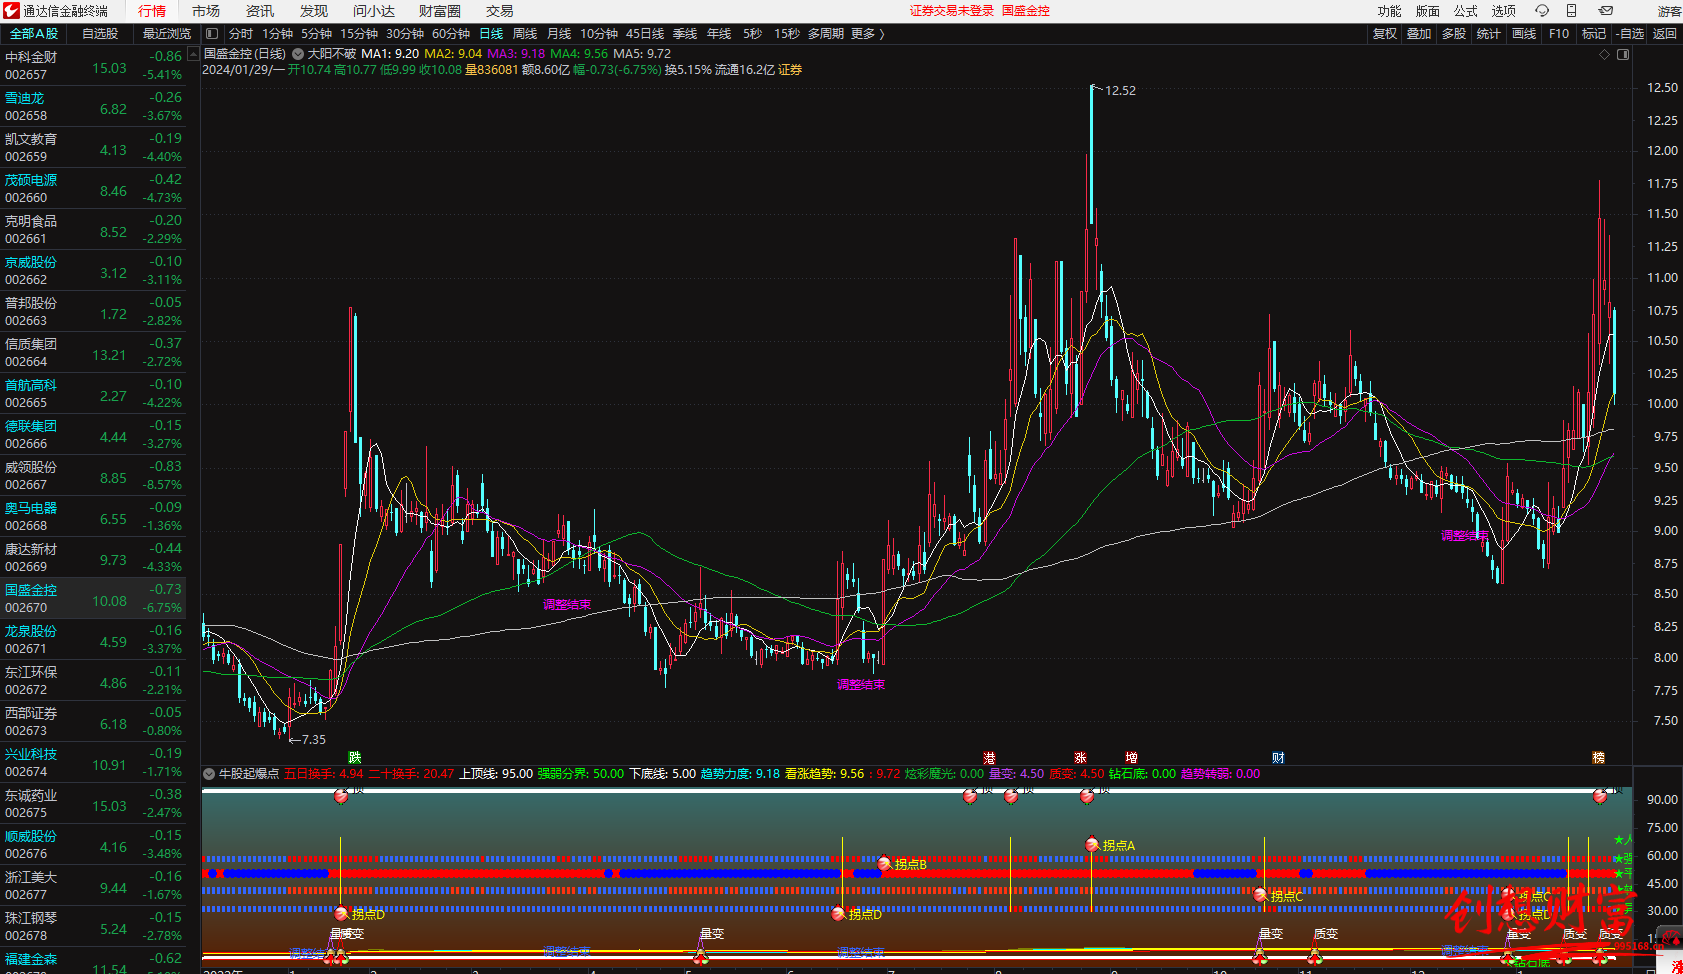Open the 选项 menu

tap(1504, 11)
